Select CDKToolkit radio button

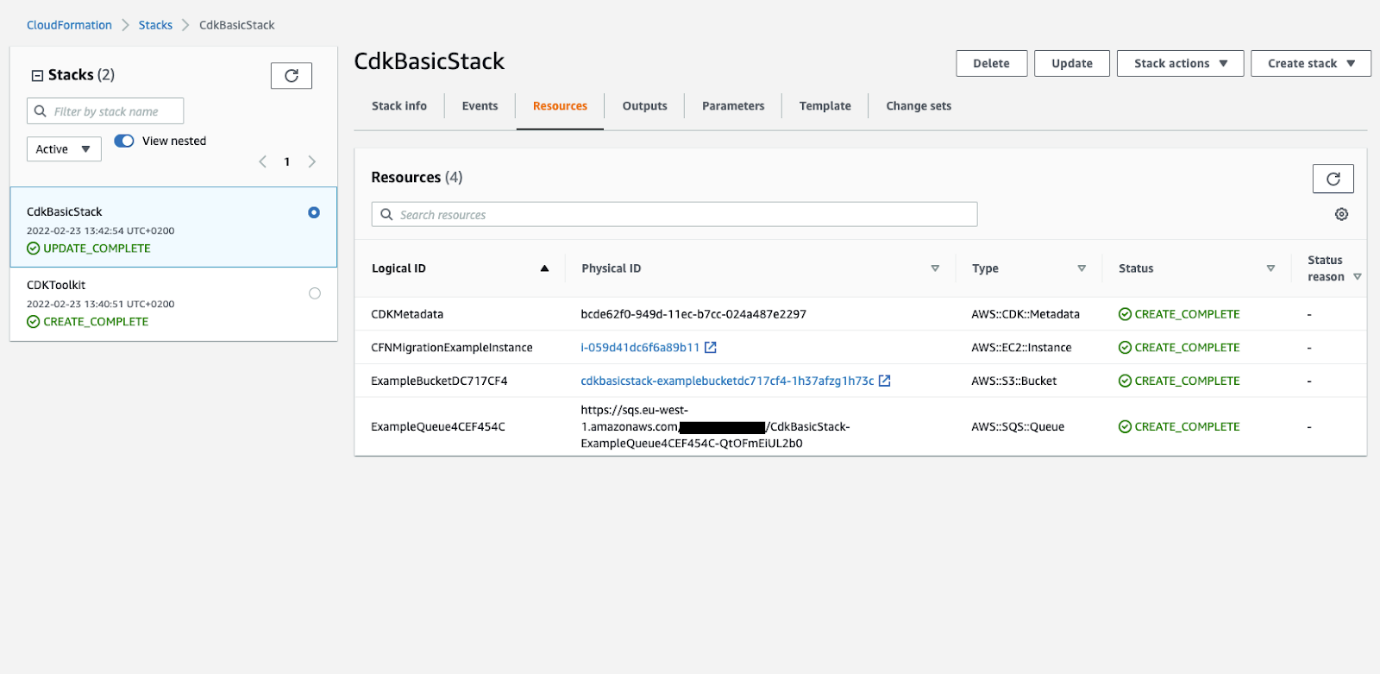(315, 293)
